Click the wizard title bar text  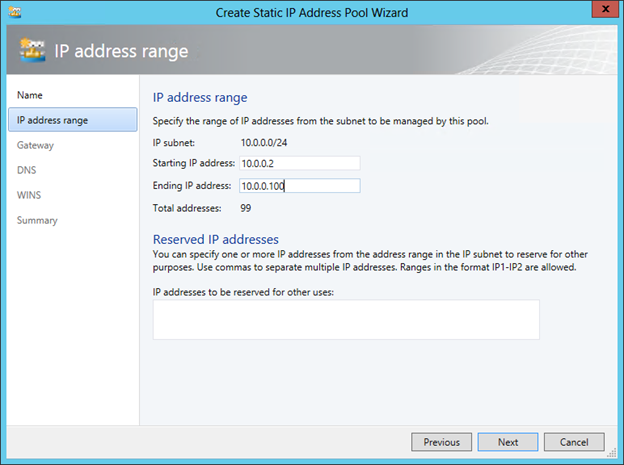311,12
